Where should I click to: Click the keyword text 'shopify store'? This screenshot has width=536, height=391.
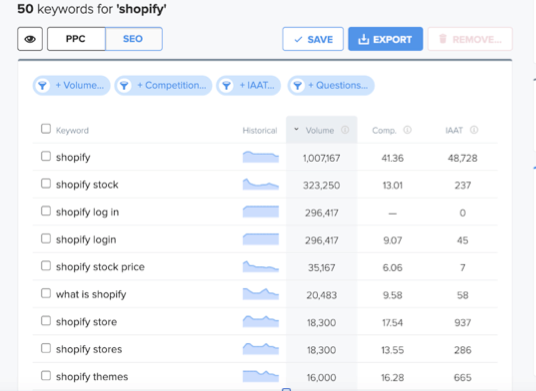pos(86,322)
